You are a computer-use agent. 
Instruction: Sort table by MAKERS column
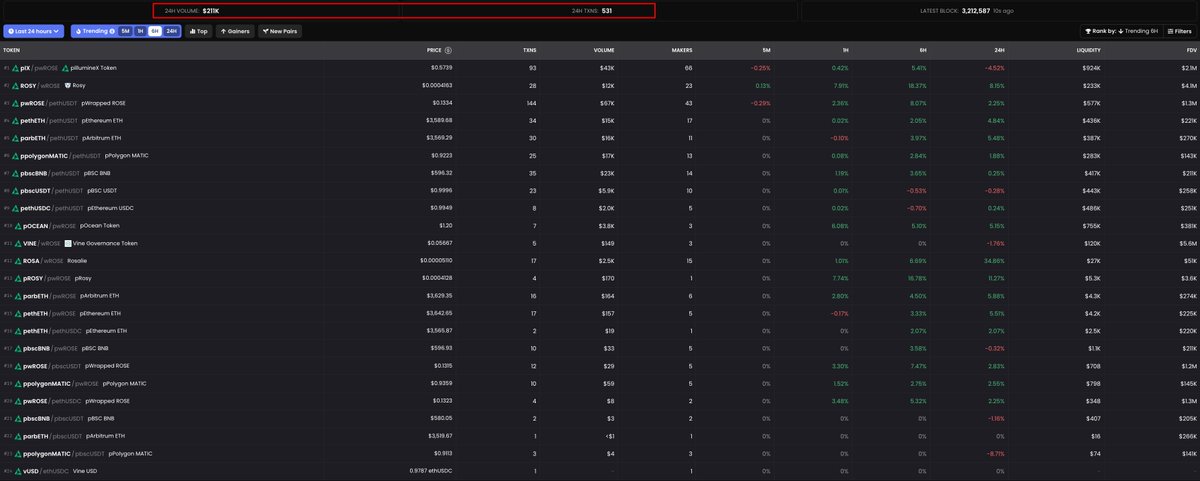(x=683, y=49)
